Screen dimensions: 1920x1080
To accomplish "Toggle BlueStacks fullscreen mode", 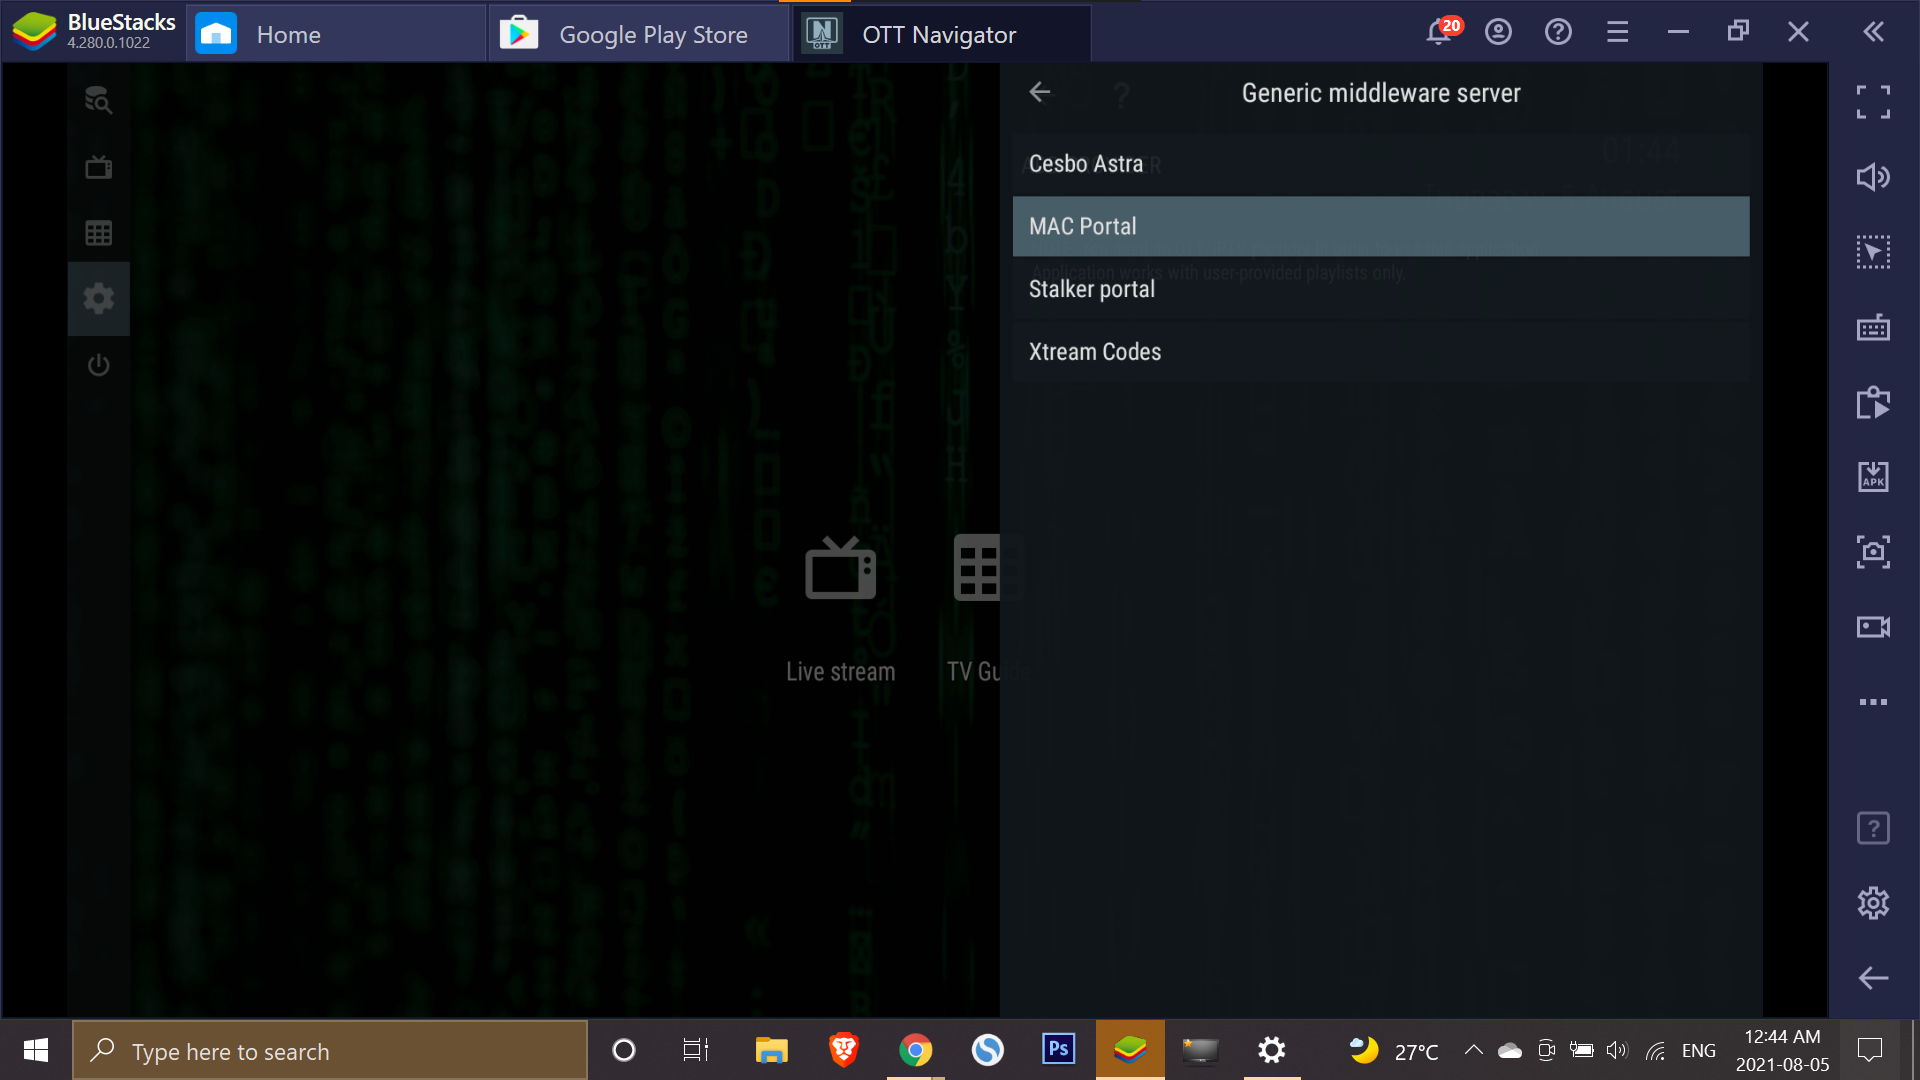I will [x=1873, y=102].
